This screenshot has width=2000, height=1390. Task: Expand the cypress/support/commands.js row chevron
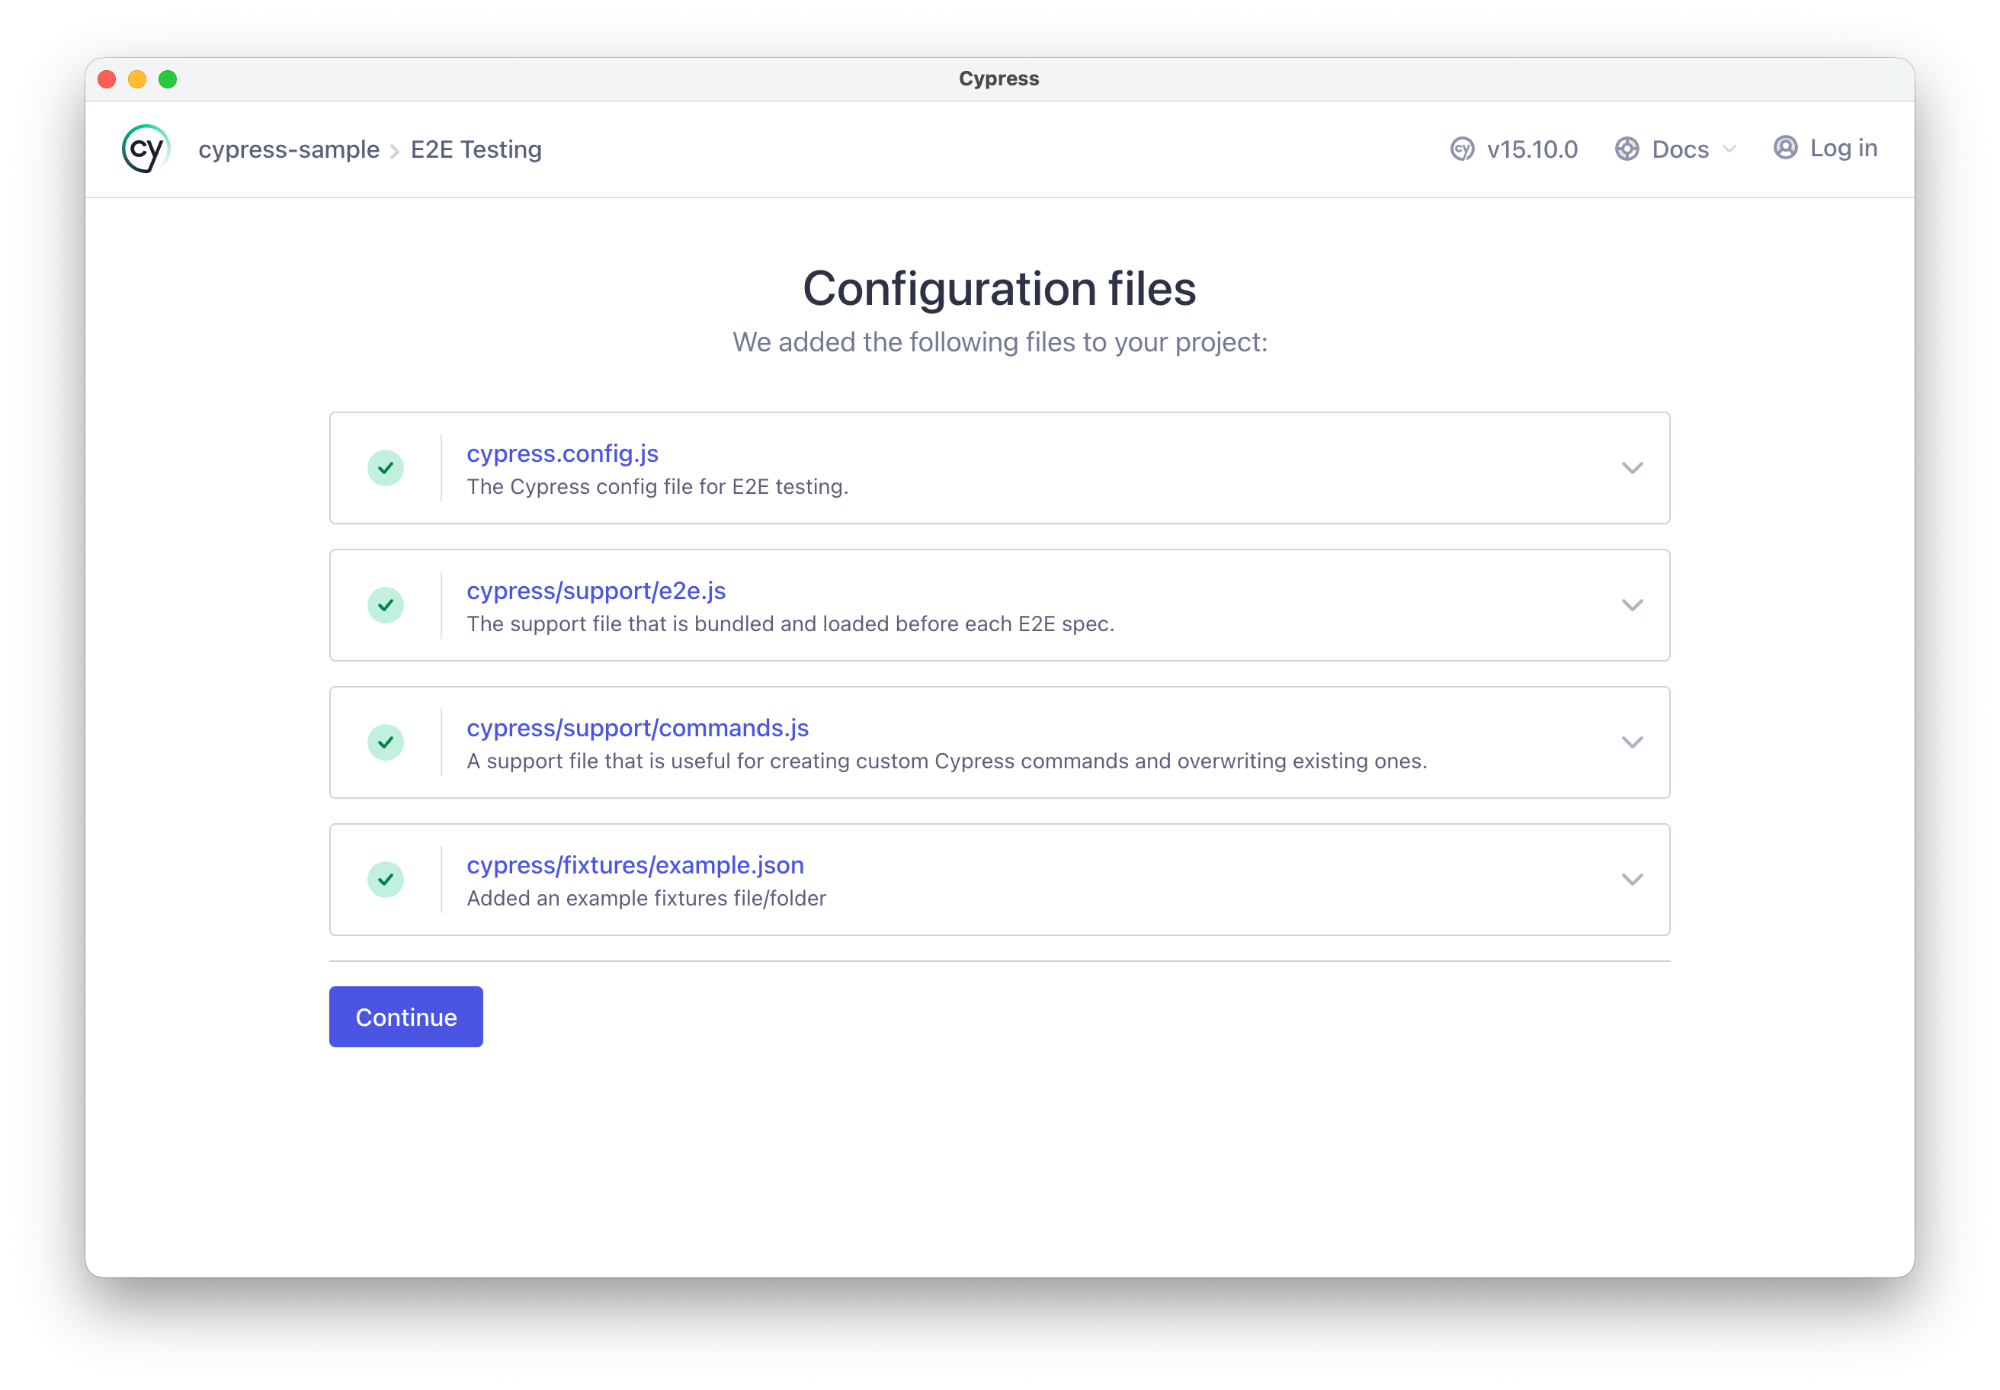coord(1632,742)
